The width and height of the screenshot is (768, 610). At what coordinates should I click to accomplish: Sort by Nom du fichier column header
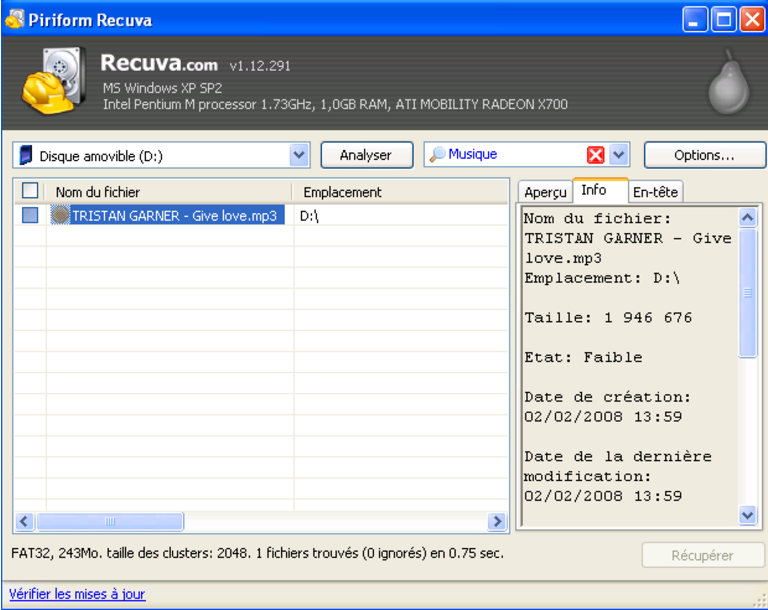pos(169,192)
